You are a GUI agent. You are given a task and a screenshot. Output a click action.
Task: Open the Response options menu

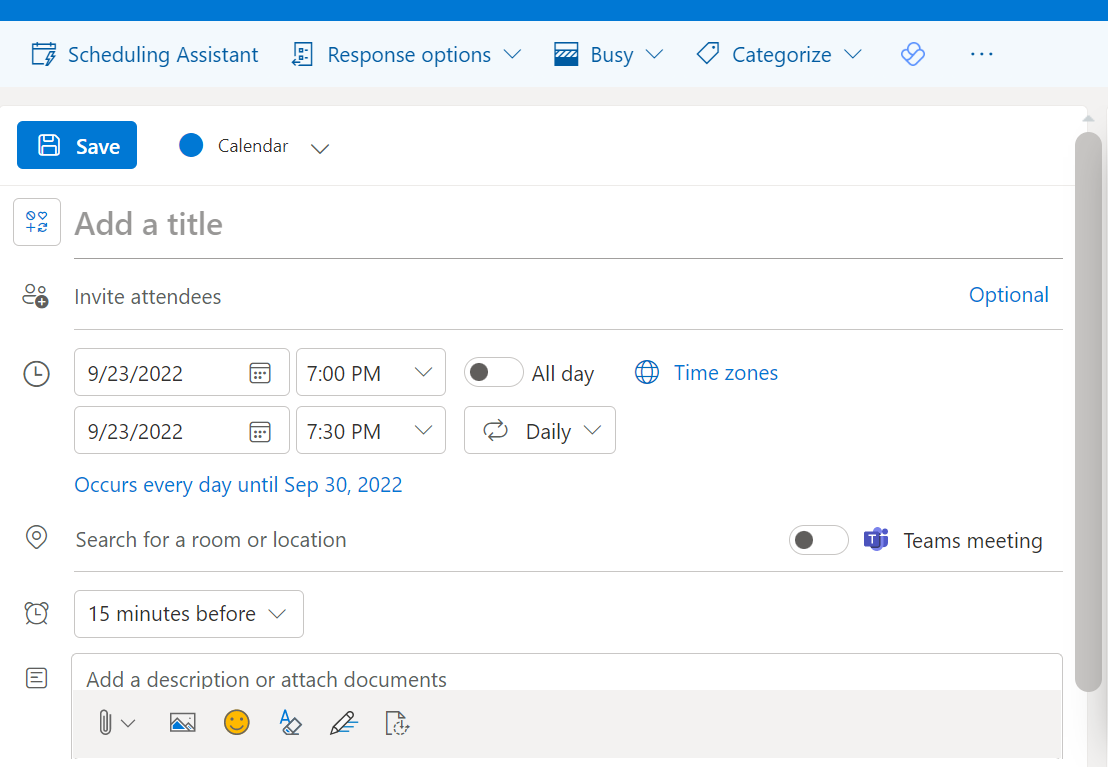[x=405, y=54]
